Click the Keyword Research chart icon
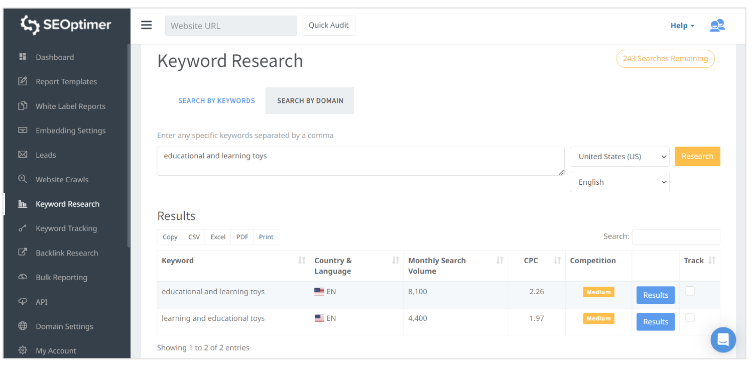 pyautogui.click(x=23, y=204)
